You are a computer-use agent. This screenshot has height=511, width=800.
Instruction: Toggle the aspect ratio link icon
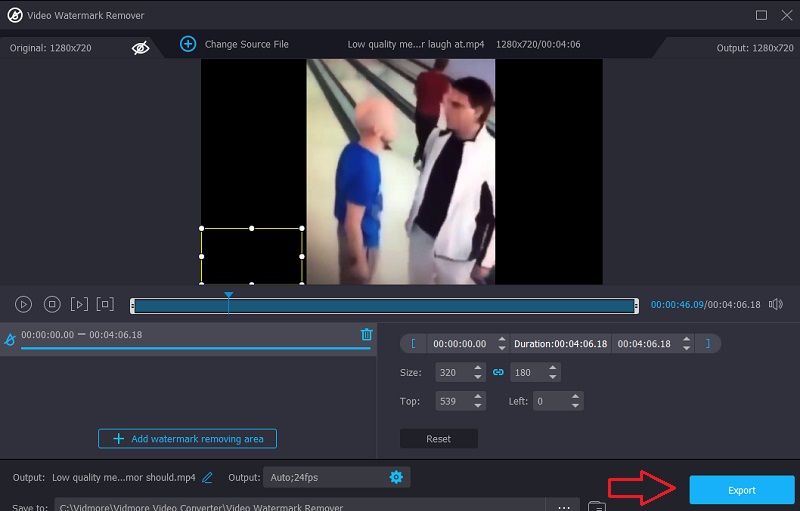click(498, 372)
